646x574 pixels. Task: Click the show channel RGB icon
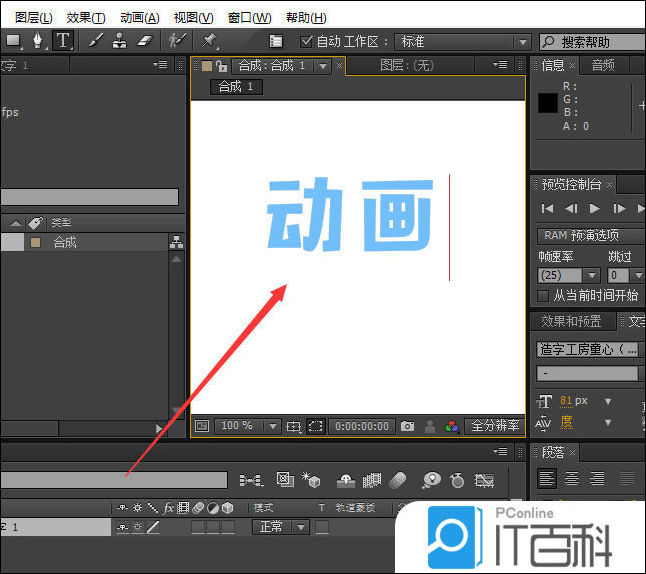[x=452, y=426]
